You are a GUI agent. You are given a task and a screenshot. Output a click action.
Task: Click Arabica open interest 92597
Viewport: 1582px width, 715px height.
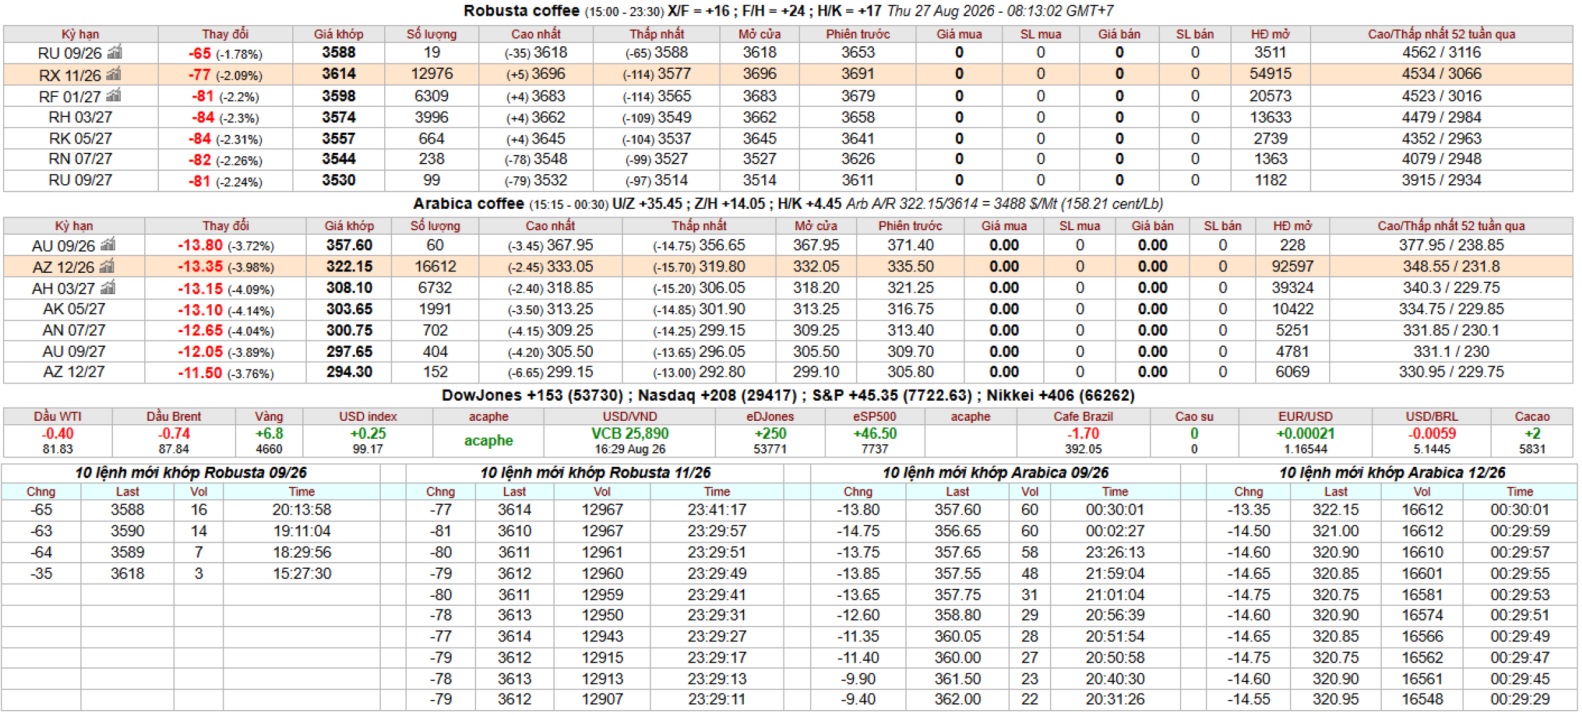(1293, 267)
